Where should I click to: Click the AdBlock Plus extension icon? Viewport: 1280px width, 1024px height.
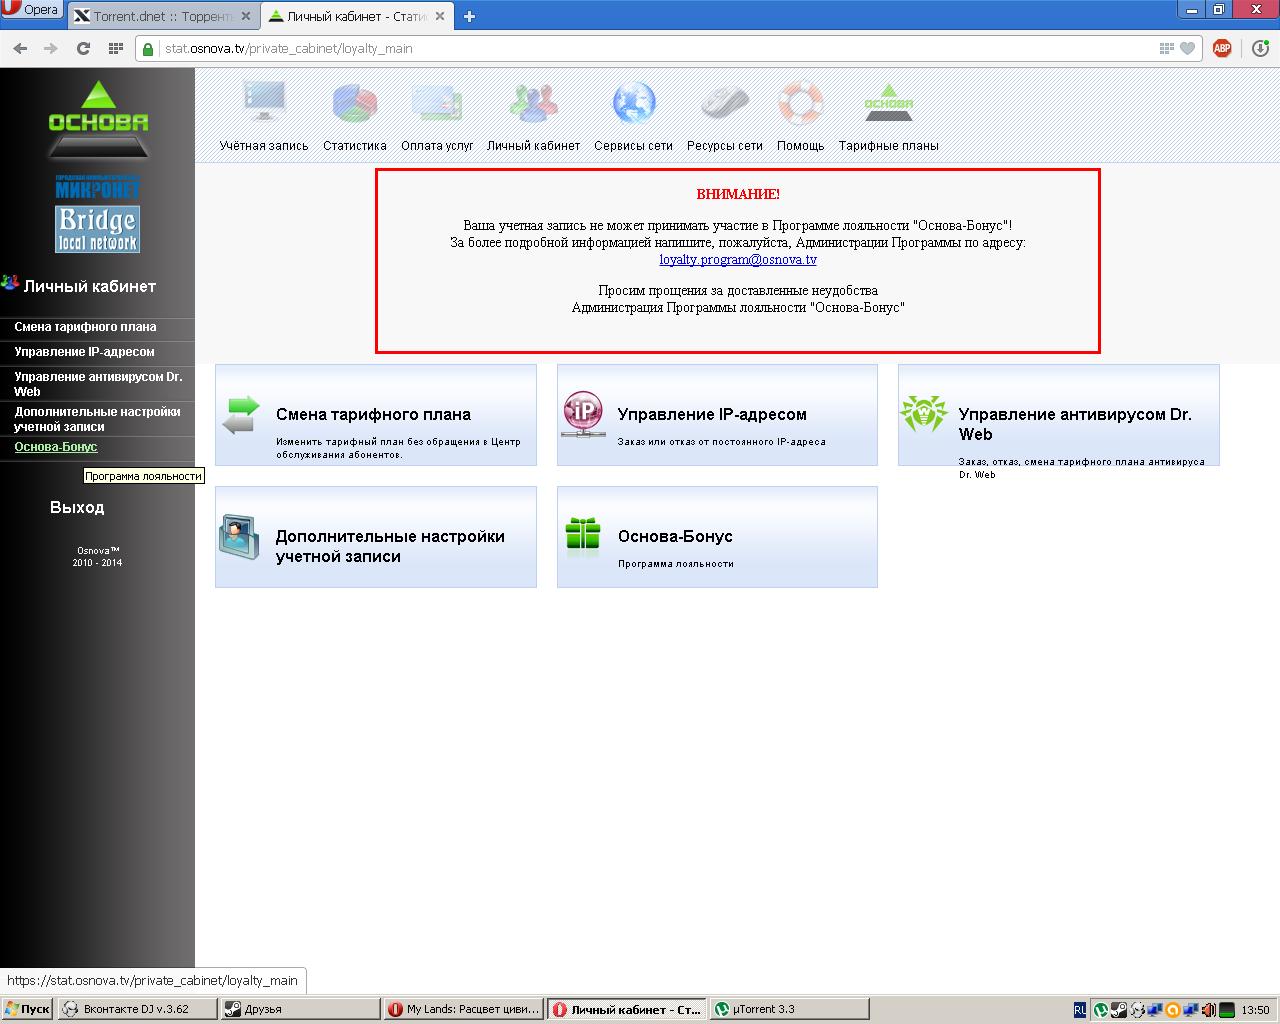1221,48
